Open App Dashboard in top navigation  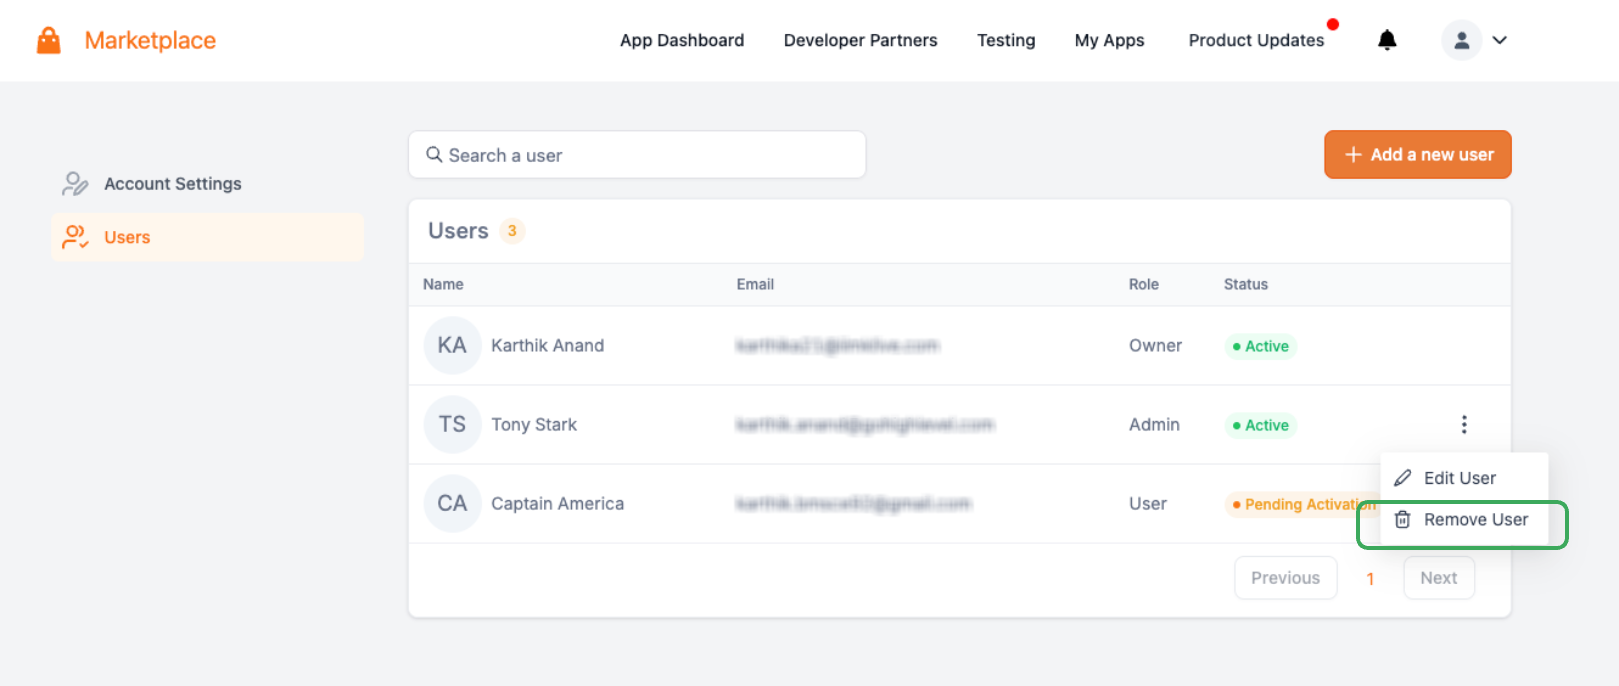coord(682,40)
